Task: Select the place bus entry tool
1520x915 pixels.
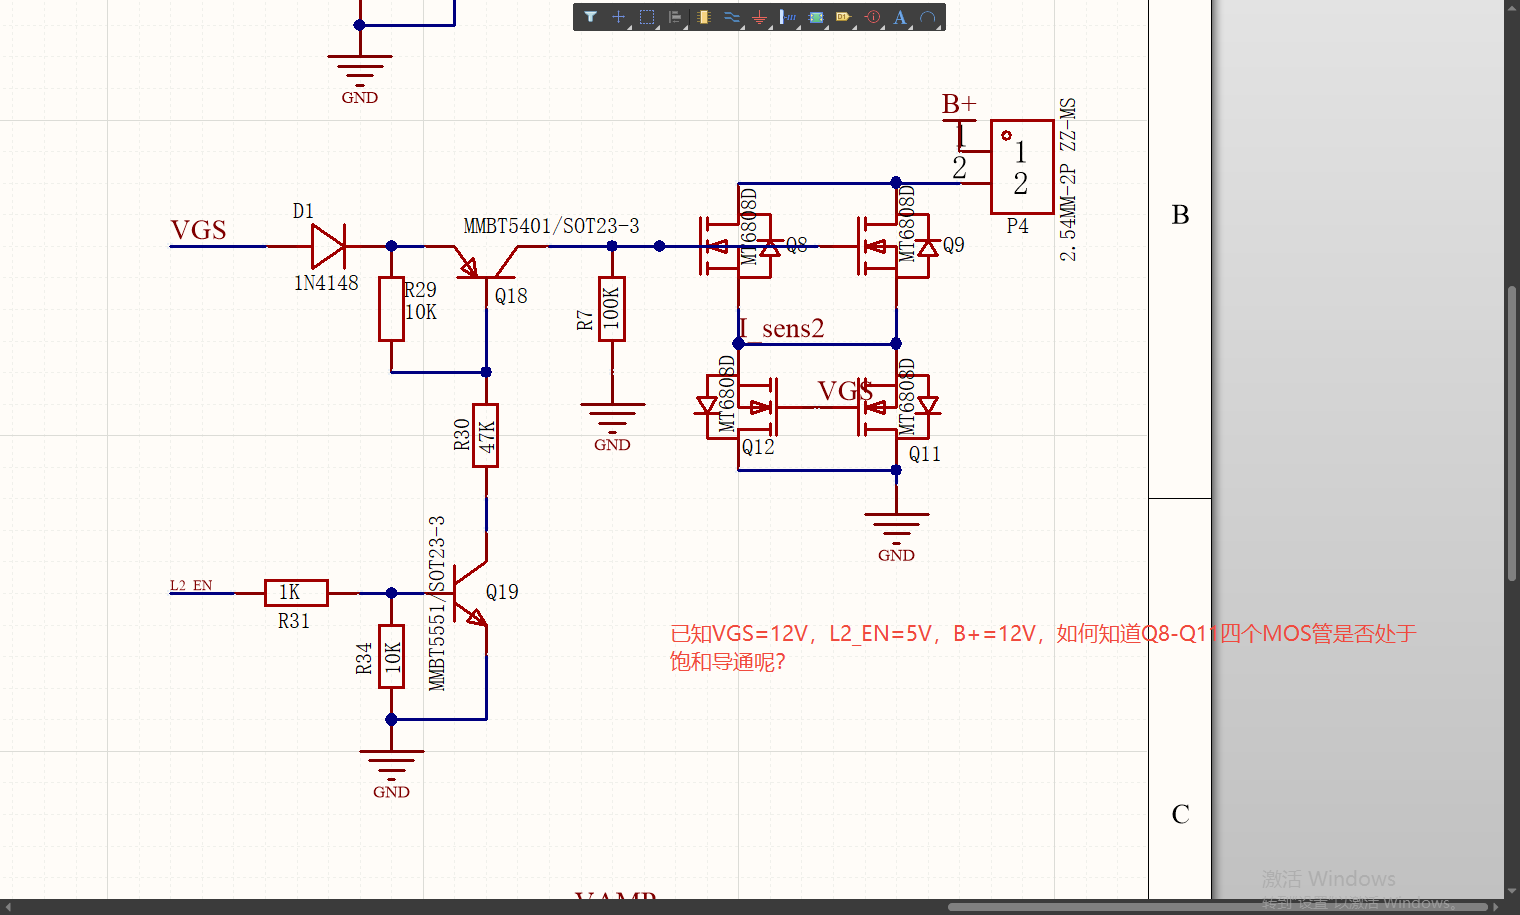Action: pos(788,17)
